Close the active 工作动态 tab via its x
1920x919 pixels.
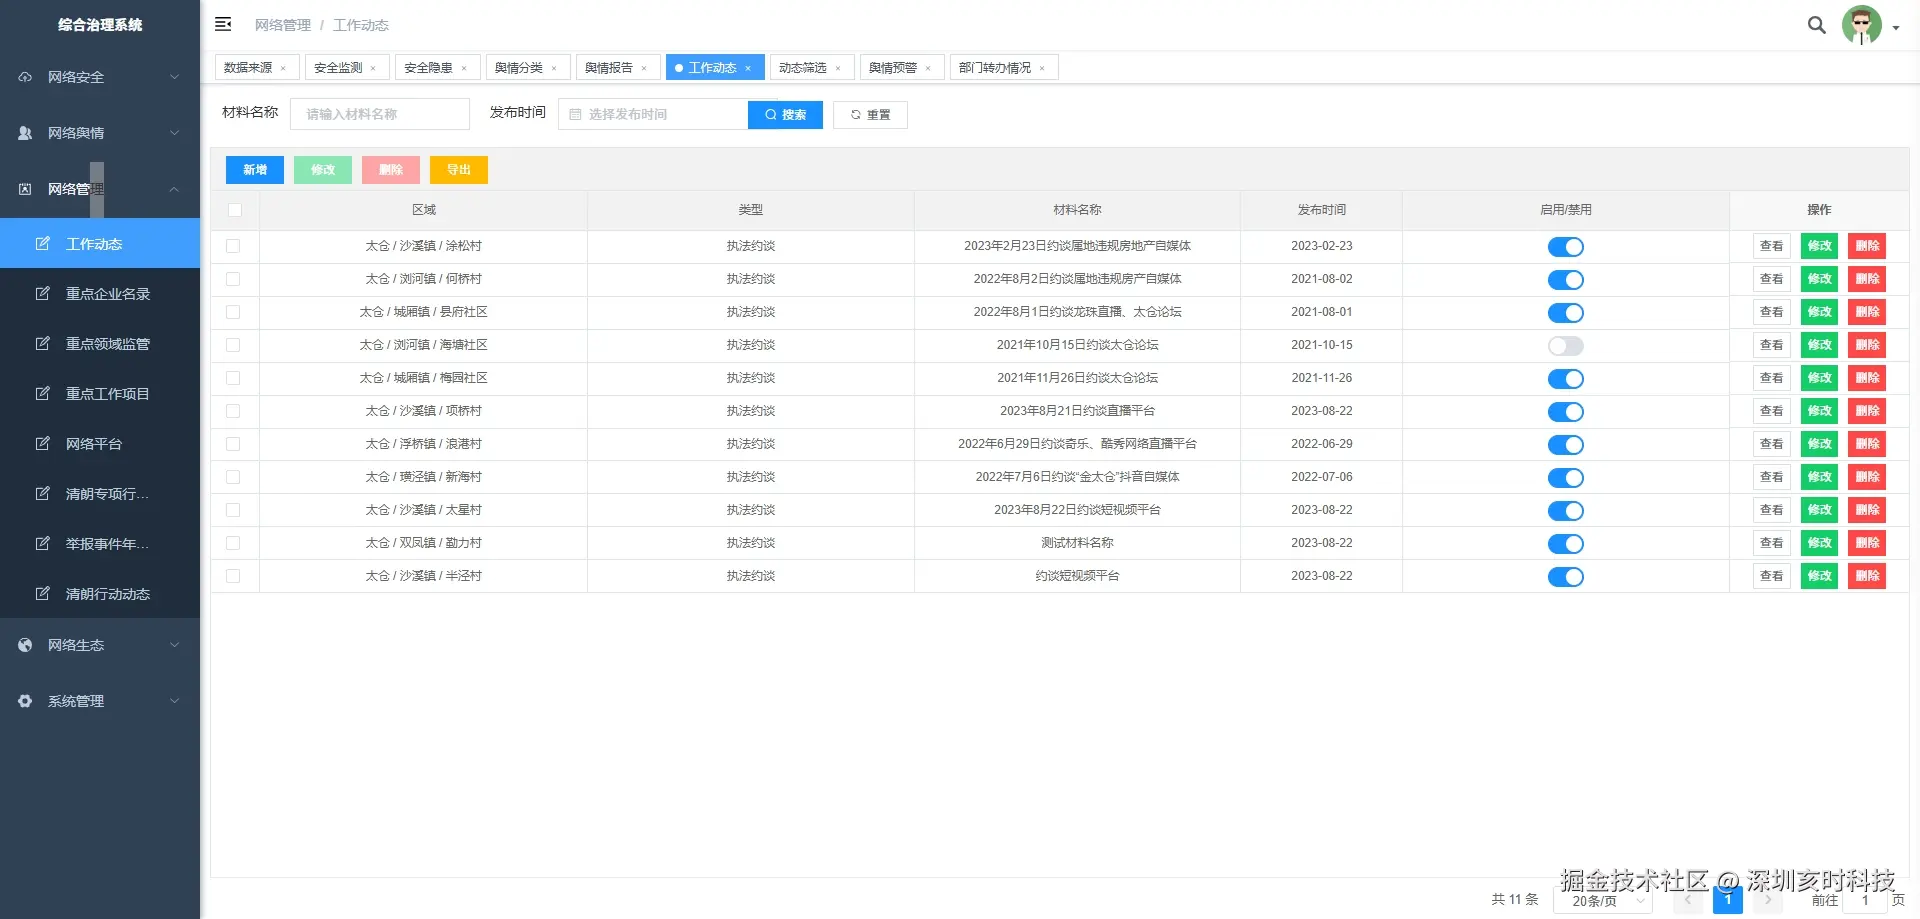747,68
